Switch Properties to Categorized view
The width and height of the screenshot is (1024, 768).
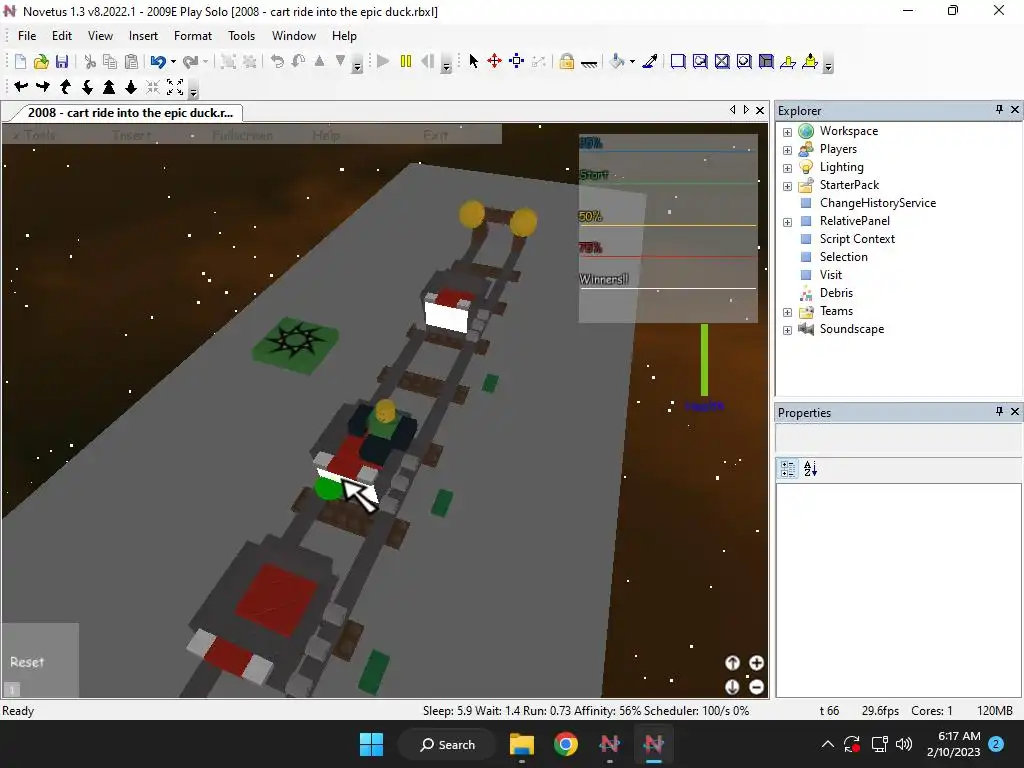pos(788,469)
